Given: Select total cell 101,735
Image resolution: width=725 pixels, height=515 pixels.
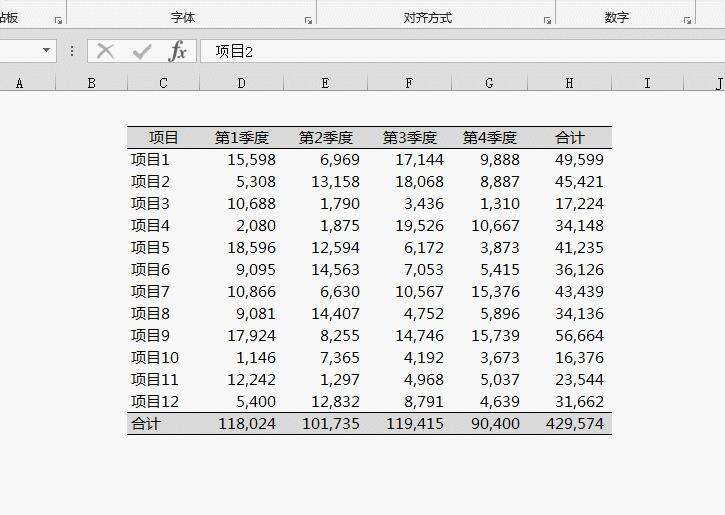Looking at the screenshot, I should pyautogui.click(x=326, y=423).
